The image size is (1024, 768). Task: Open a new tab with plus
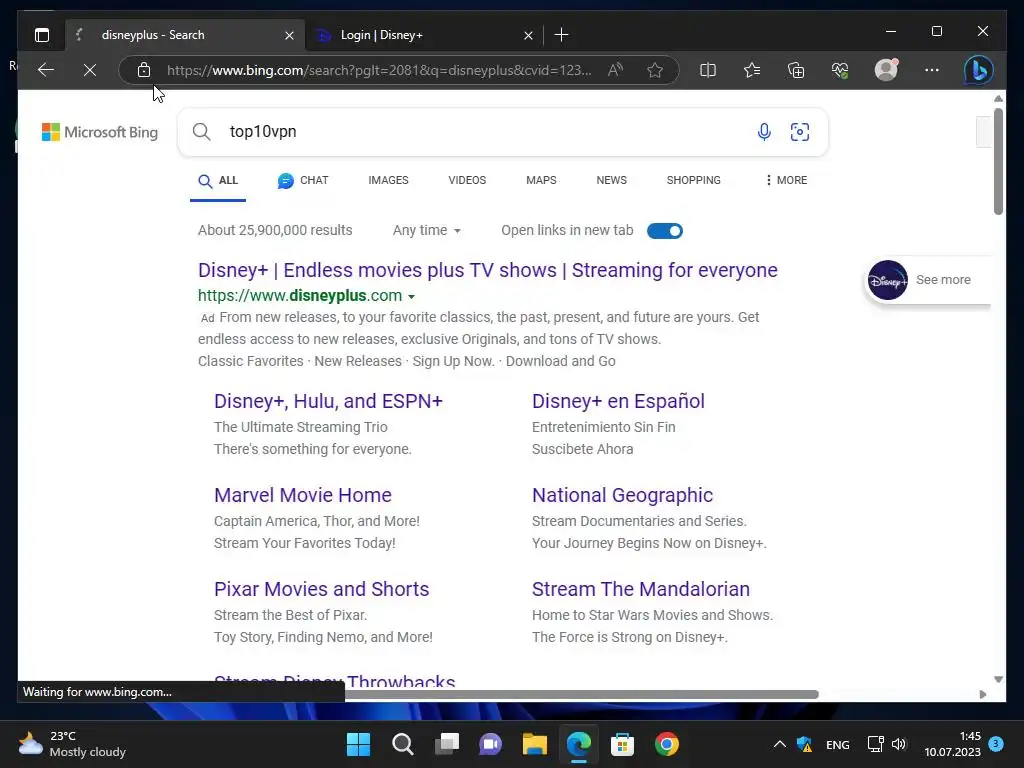(x=562, y=35)
